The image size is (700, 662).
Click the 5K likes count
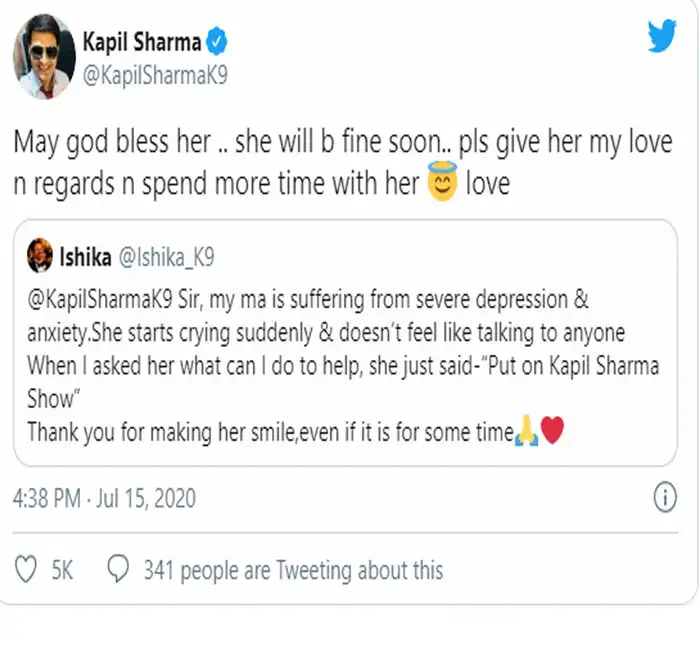point(62,571)
